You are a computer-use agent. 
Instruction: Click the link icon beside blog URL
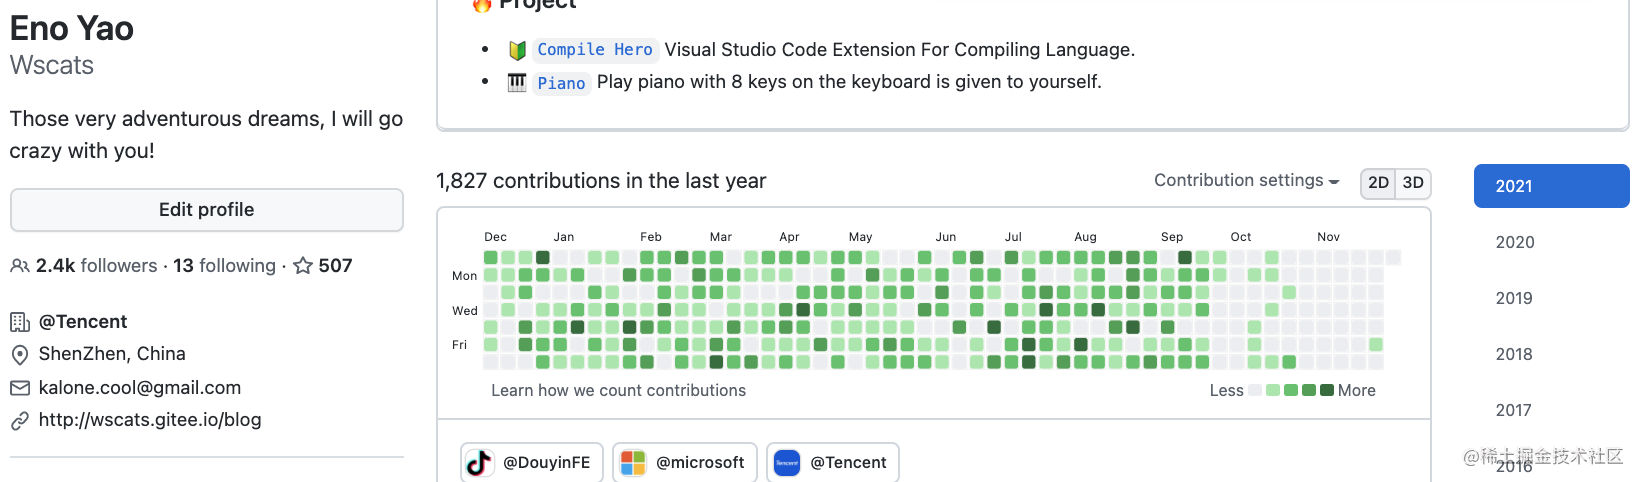(x=19, y=421)
